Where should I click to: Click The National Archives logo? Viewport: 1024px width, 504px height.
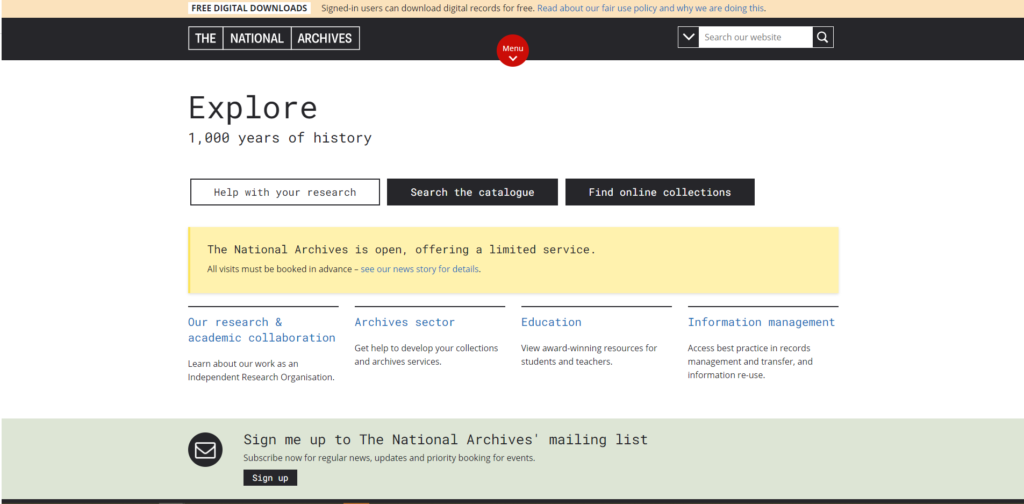(274, 38)
